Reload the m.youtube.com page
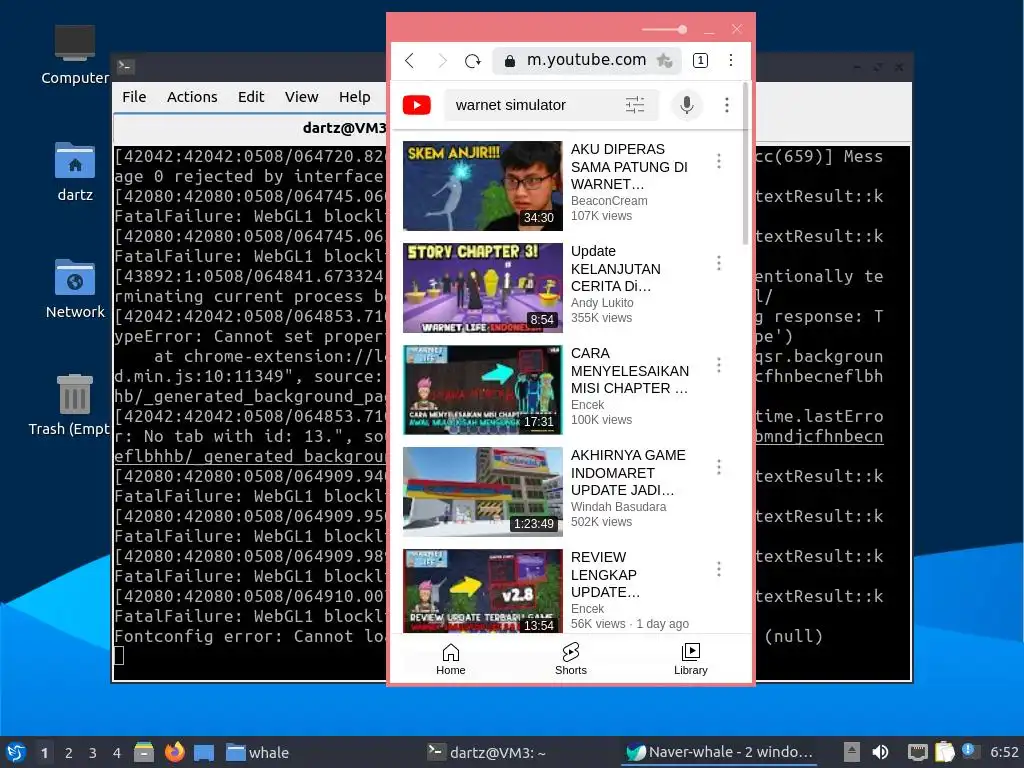This screenshot has width=1024, height=768. point(473,61)
